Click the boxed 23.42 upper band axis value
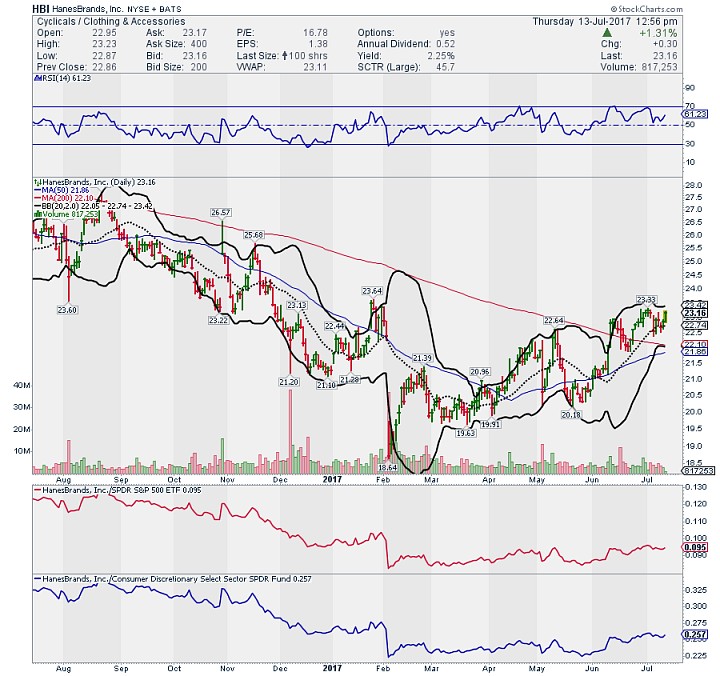Screen dimensions: 720x676 pyautogui.click(x=696, y=305)
